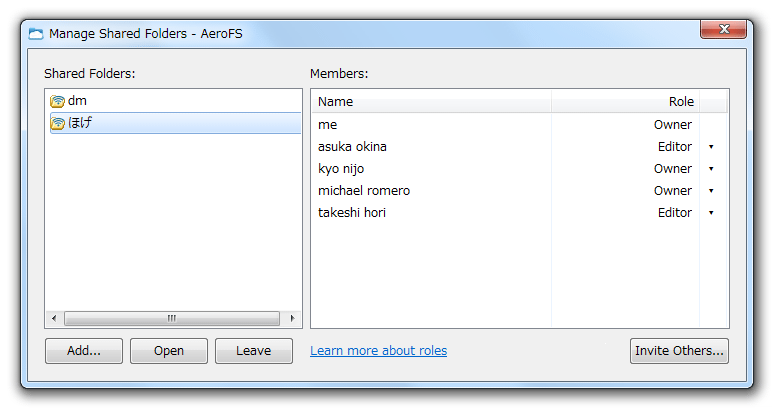The image size is (775, 411).
Task: Sort members by Role column header
Action: click(x=626, y=102)
